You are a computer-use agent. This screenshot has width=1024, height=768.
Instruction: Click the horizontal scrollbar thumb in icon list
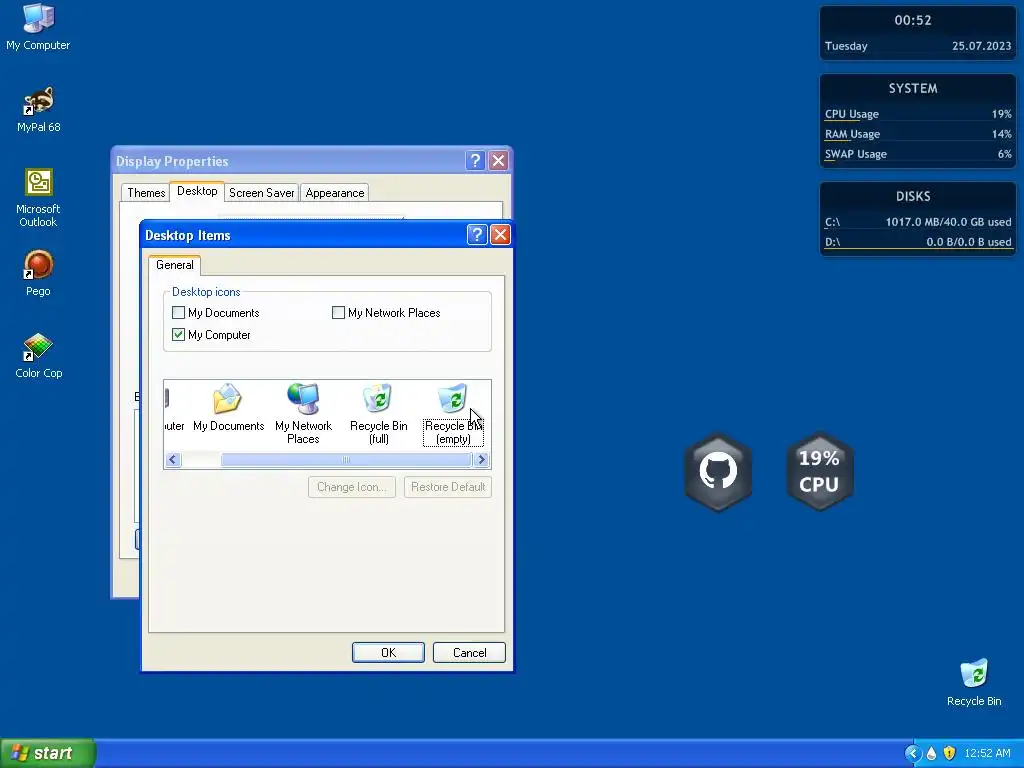pyautogui.click(x=346, y=460)
